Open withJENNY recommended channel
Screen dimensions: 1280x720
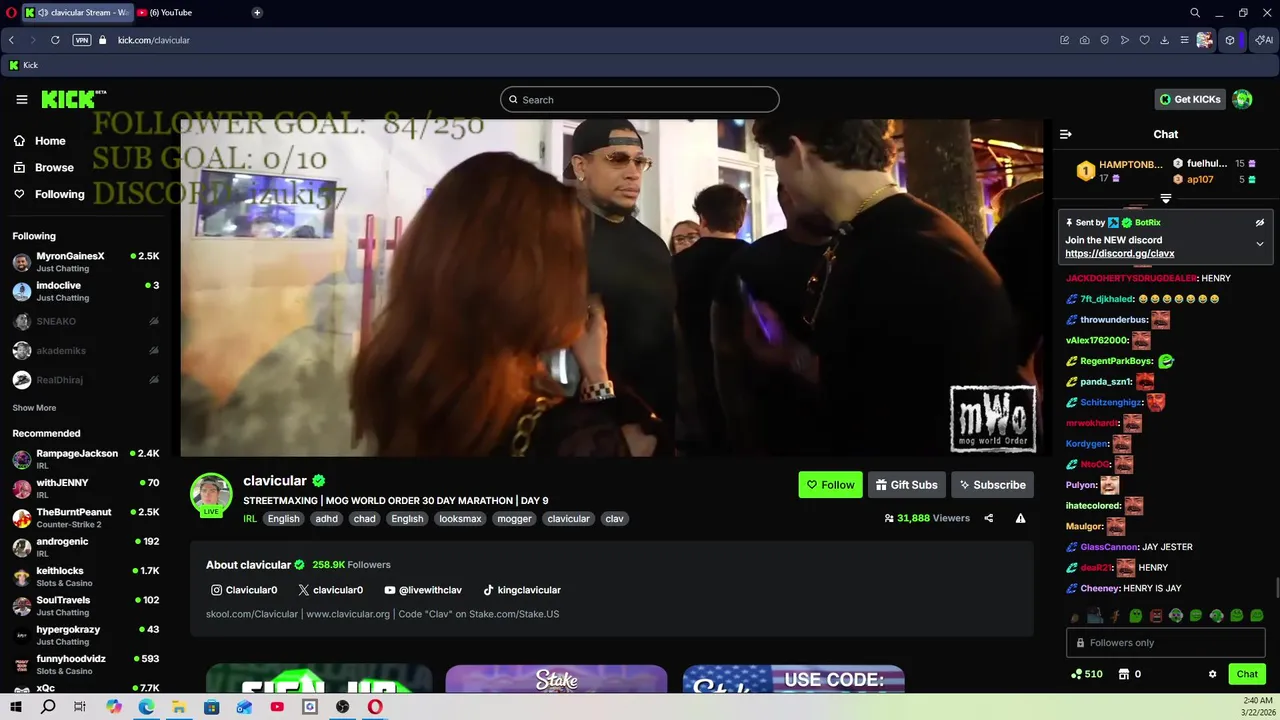[x=86, y=488]
